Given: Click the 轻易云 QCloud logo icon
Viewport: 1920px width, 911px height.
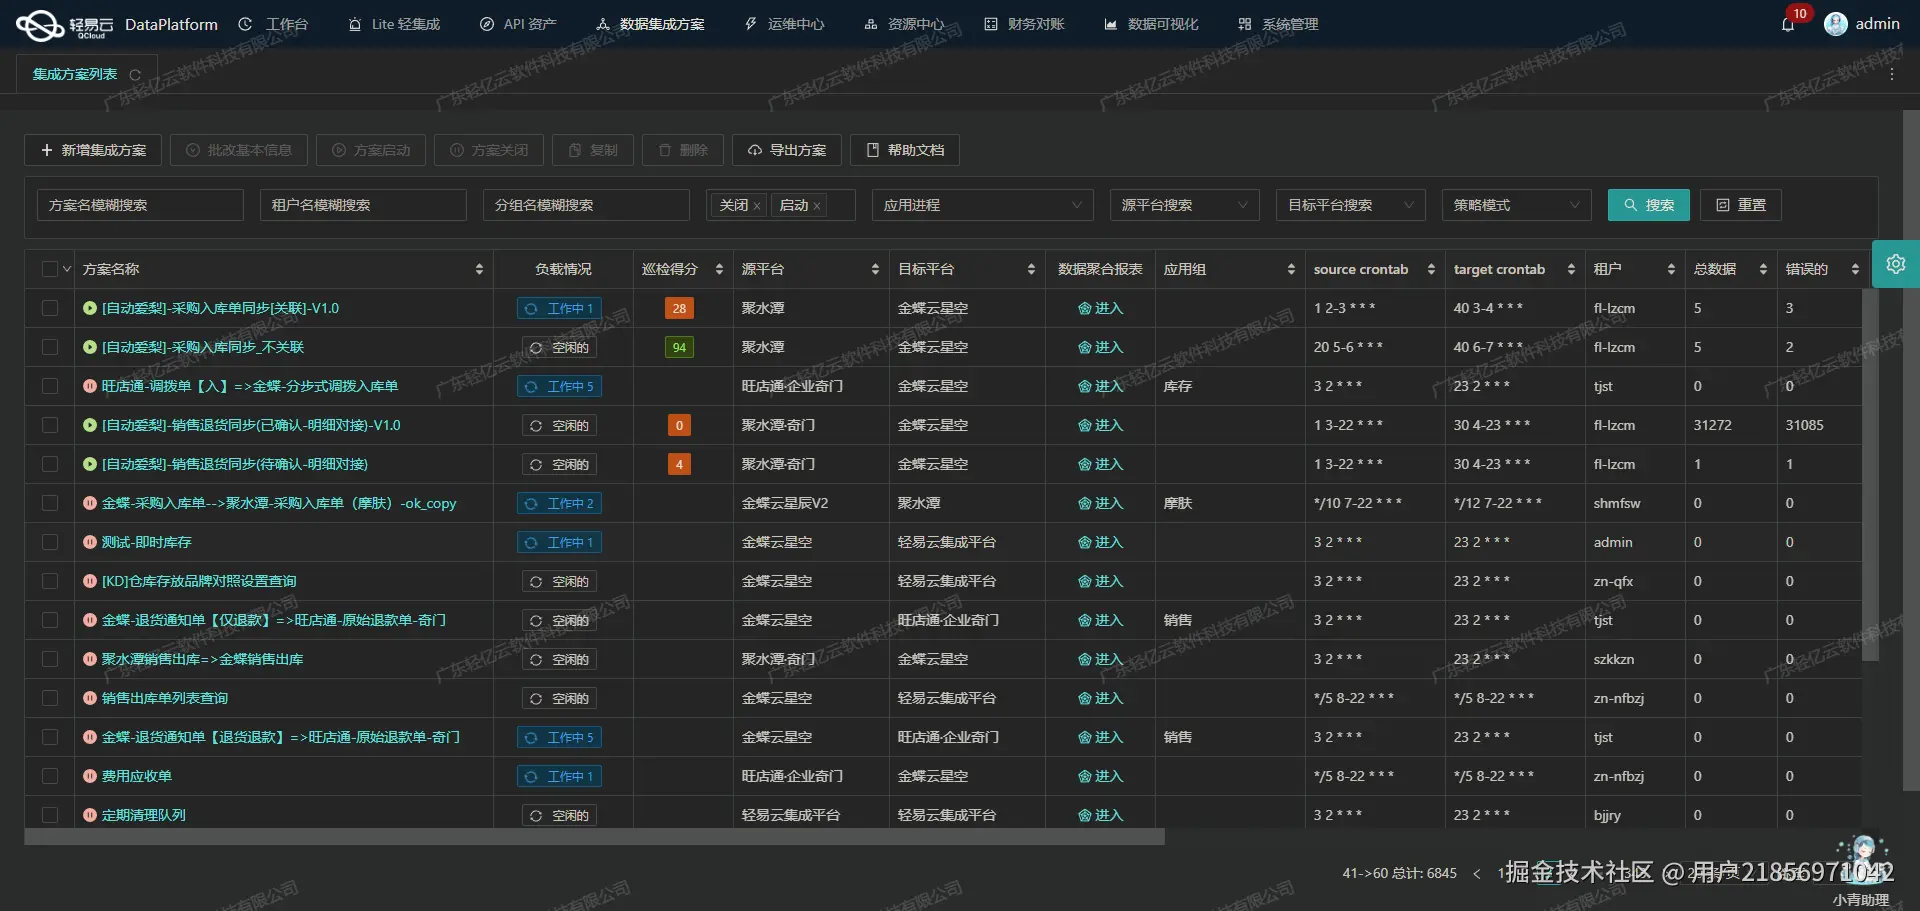Looking at the screenshot, I should coord(40,24).
